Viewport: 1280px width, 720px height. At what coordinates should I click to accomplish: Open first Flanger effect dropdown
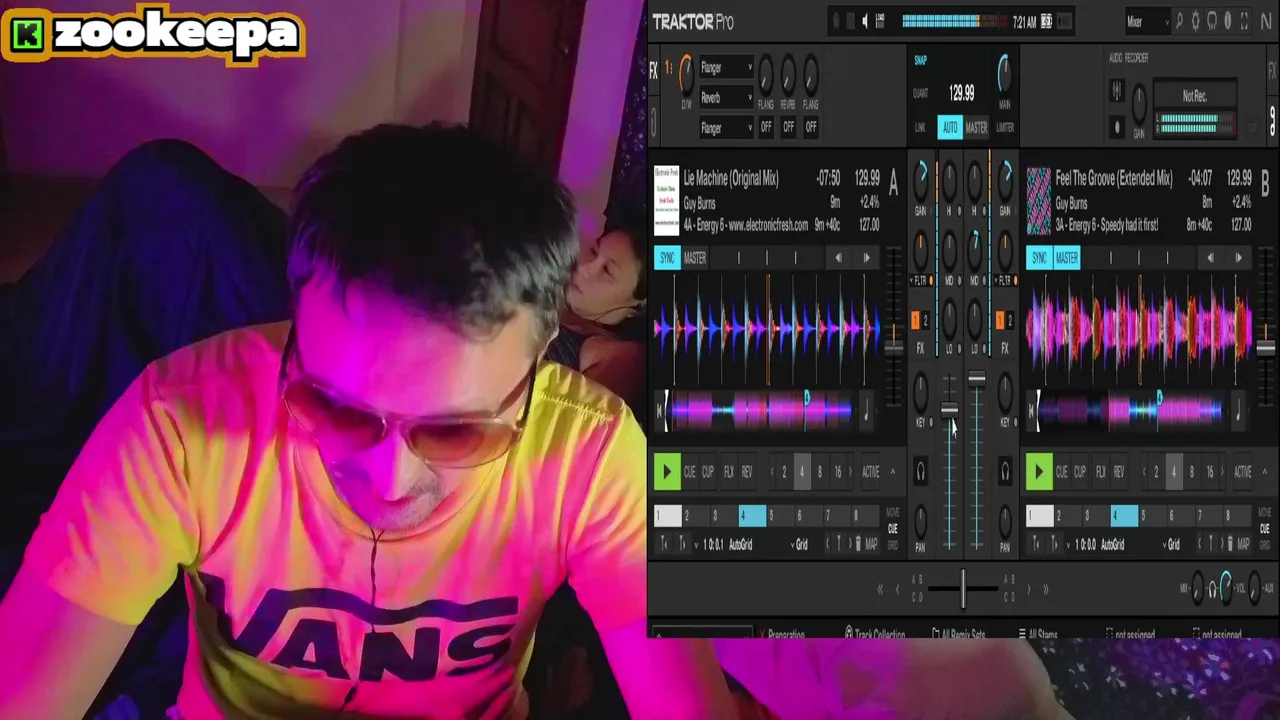point(726,68)
